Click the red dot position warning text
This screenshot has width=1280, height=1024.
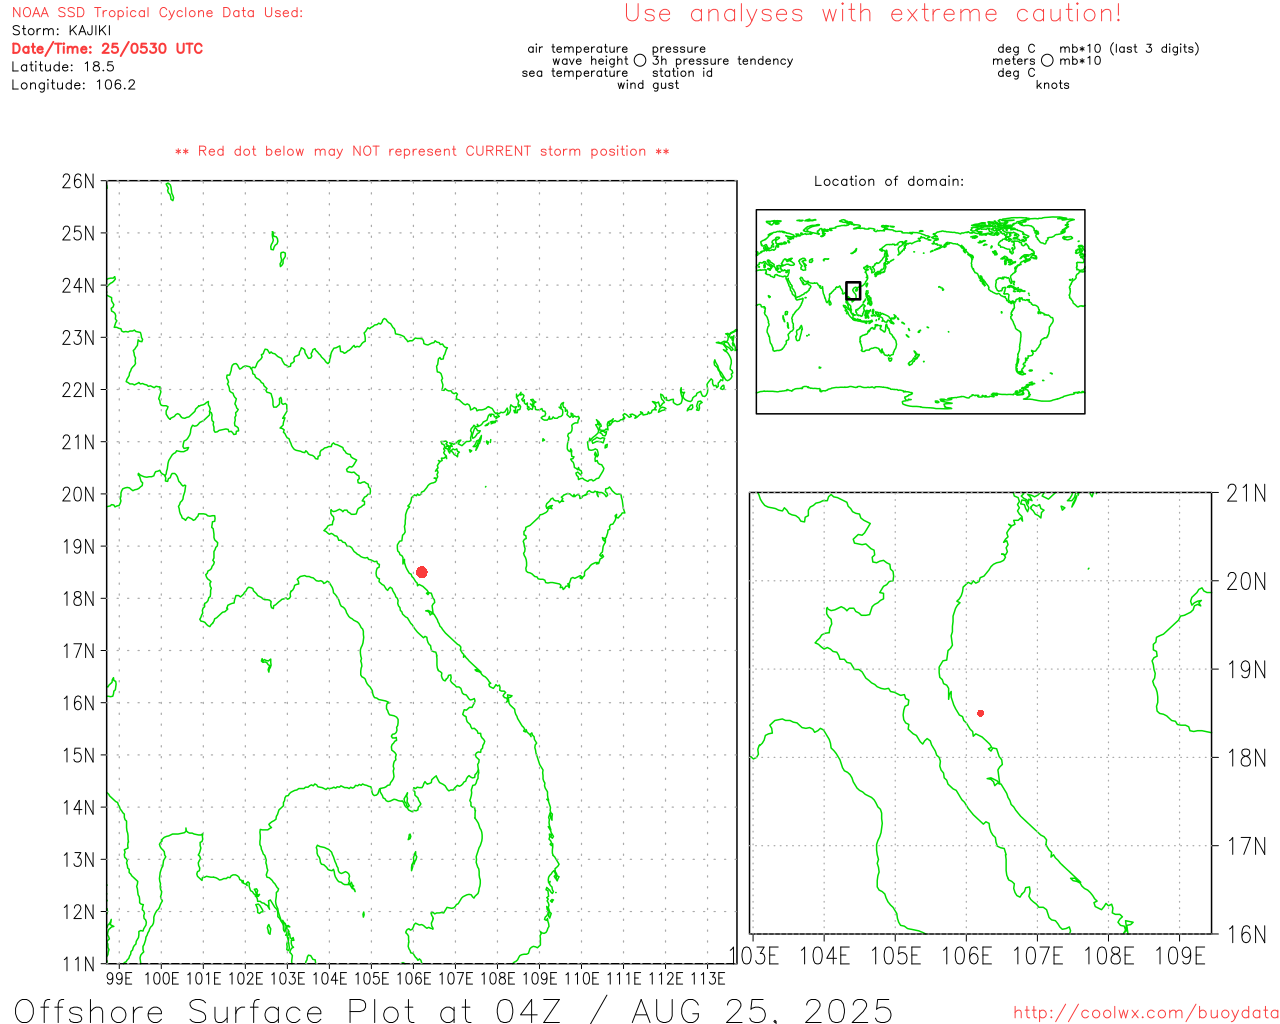click(x=422, y=152)
